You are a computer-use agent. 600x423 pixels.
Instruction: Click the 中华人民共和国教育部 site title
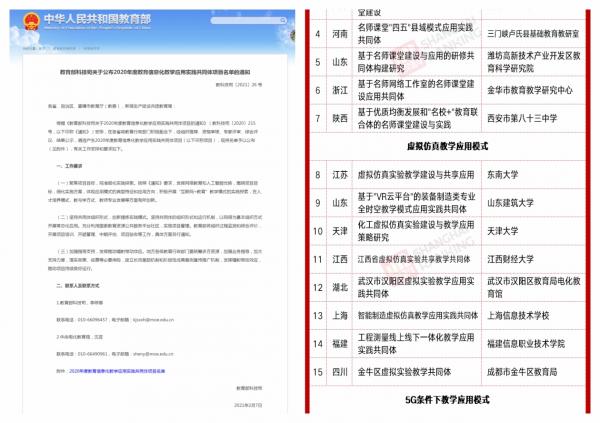[x=97, y=19]
